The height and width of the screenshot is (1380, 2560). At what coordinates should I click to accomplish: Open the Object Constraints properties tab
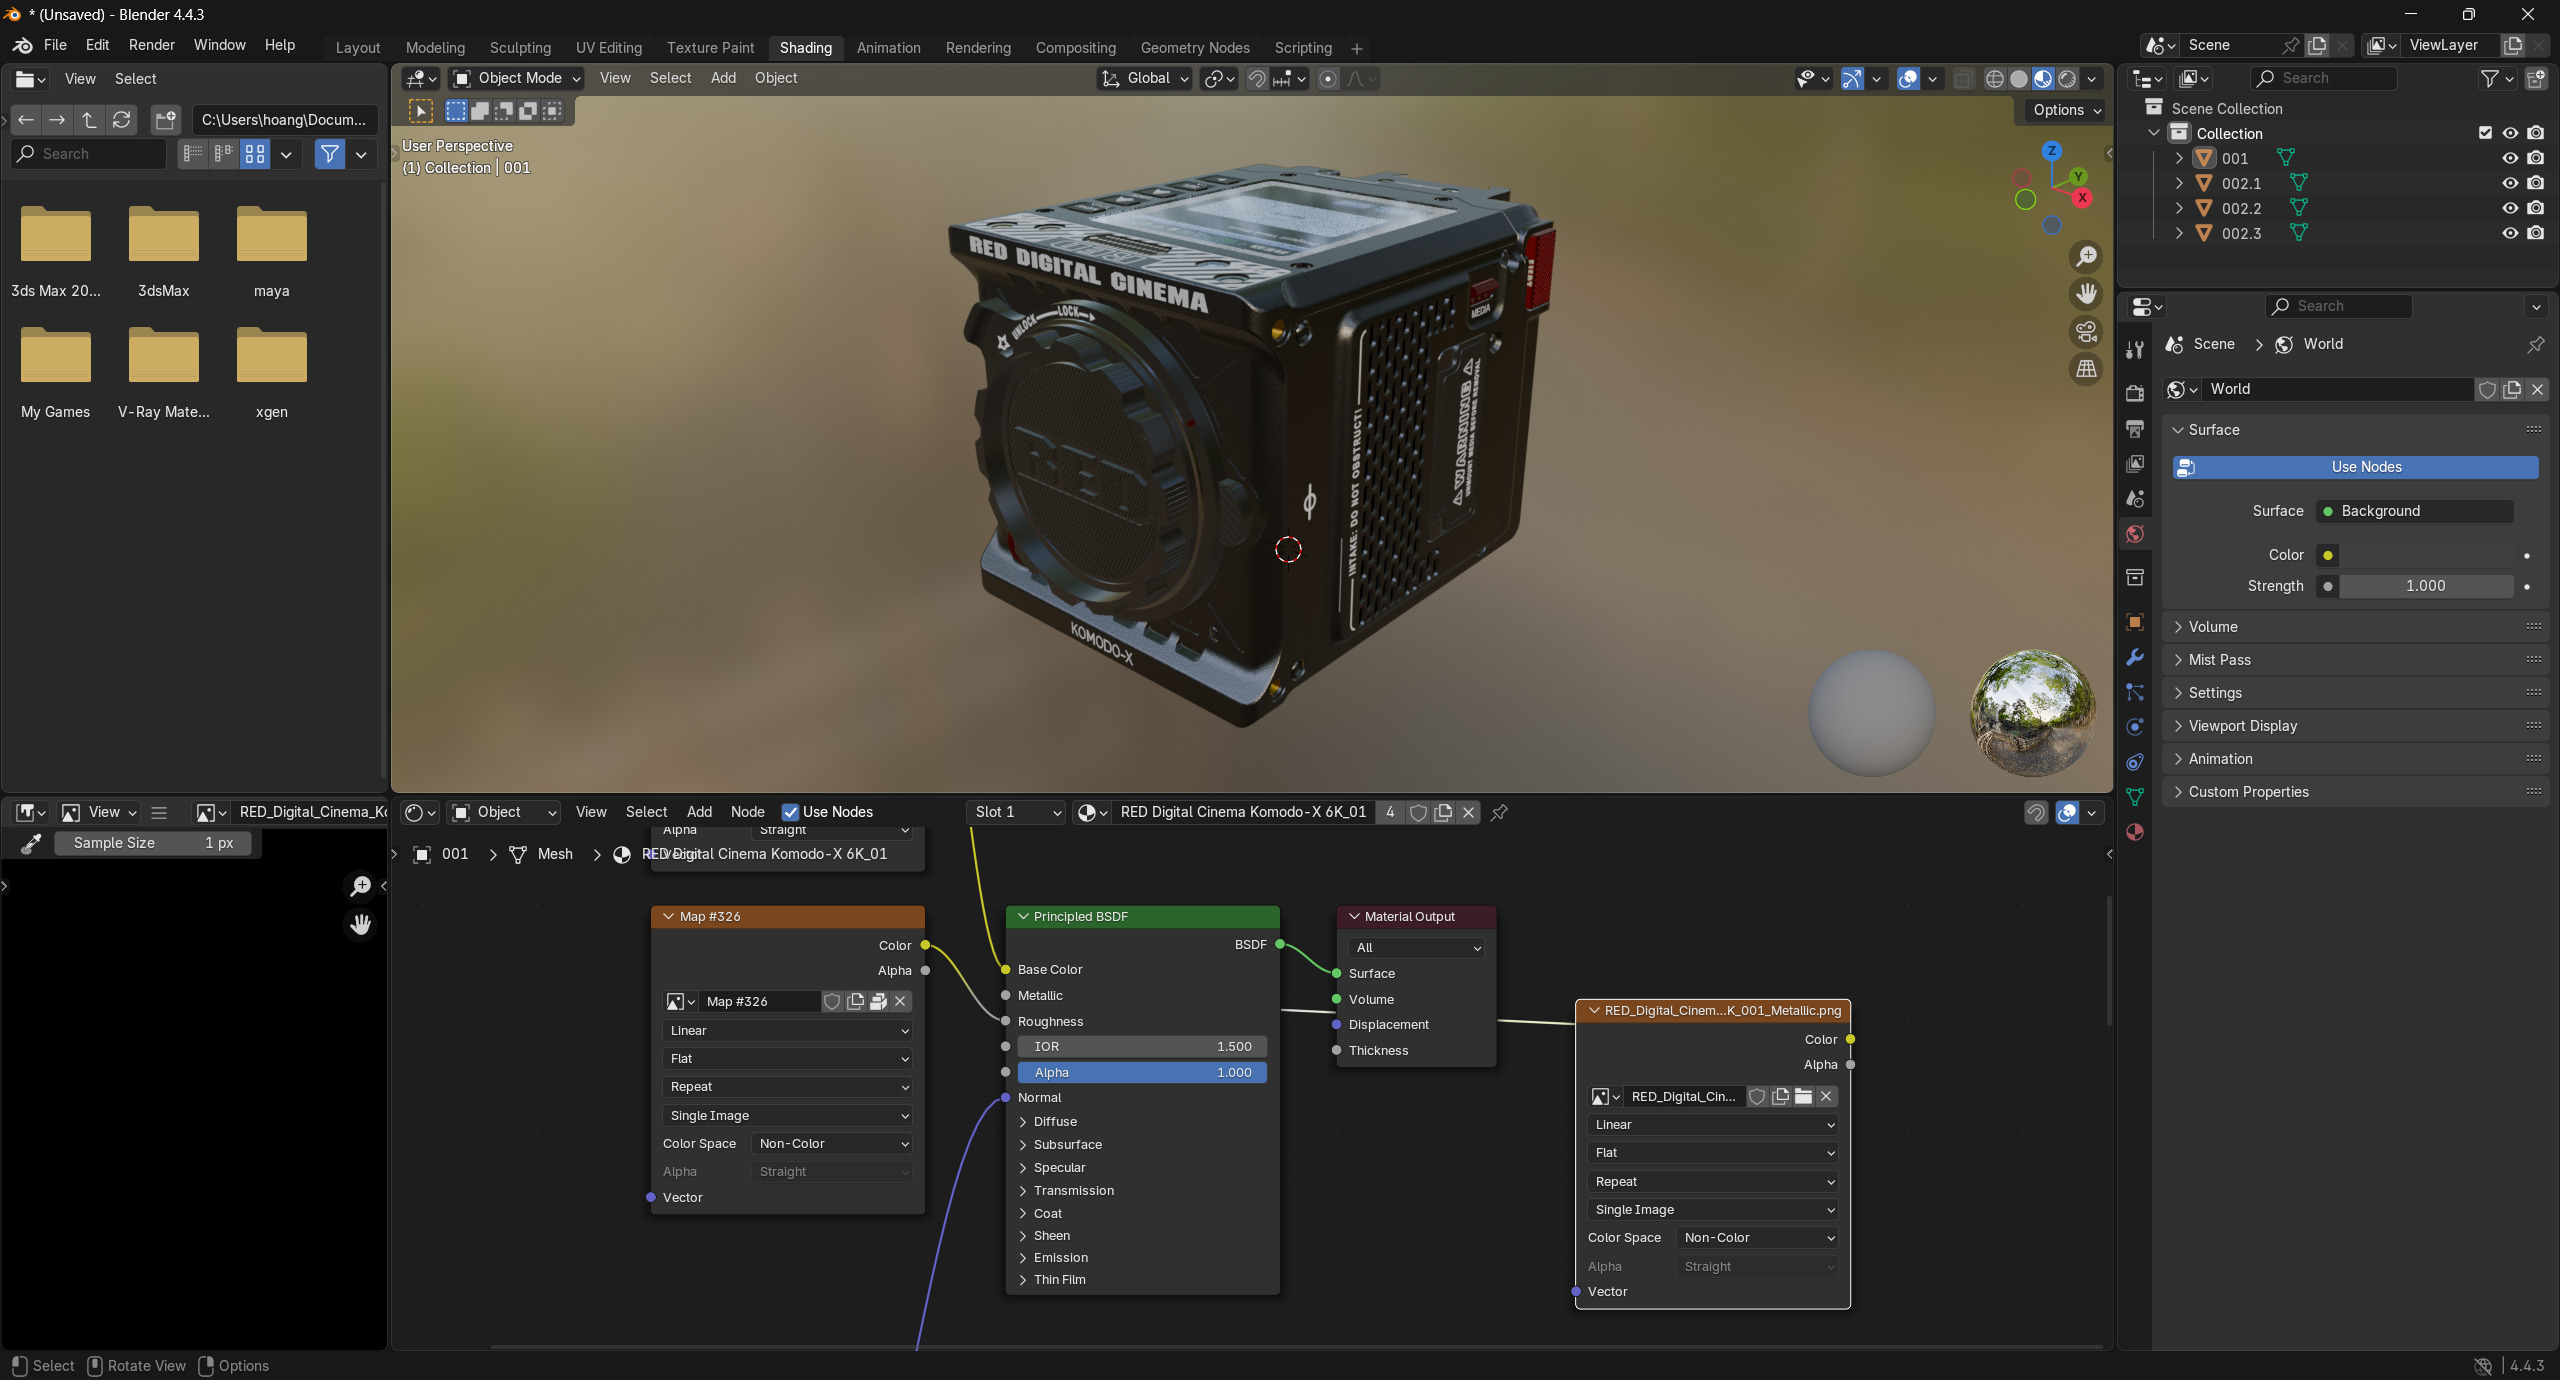[x=2135, y=762]
